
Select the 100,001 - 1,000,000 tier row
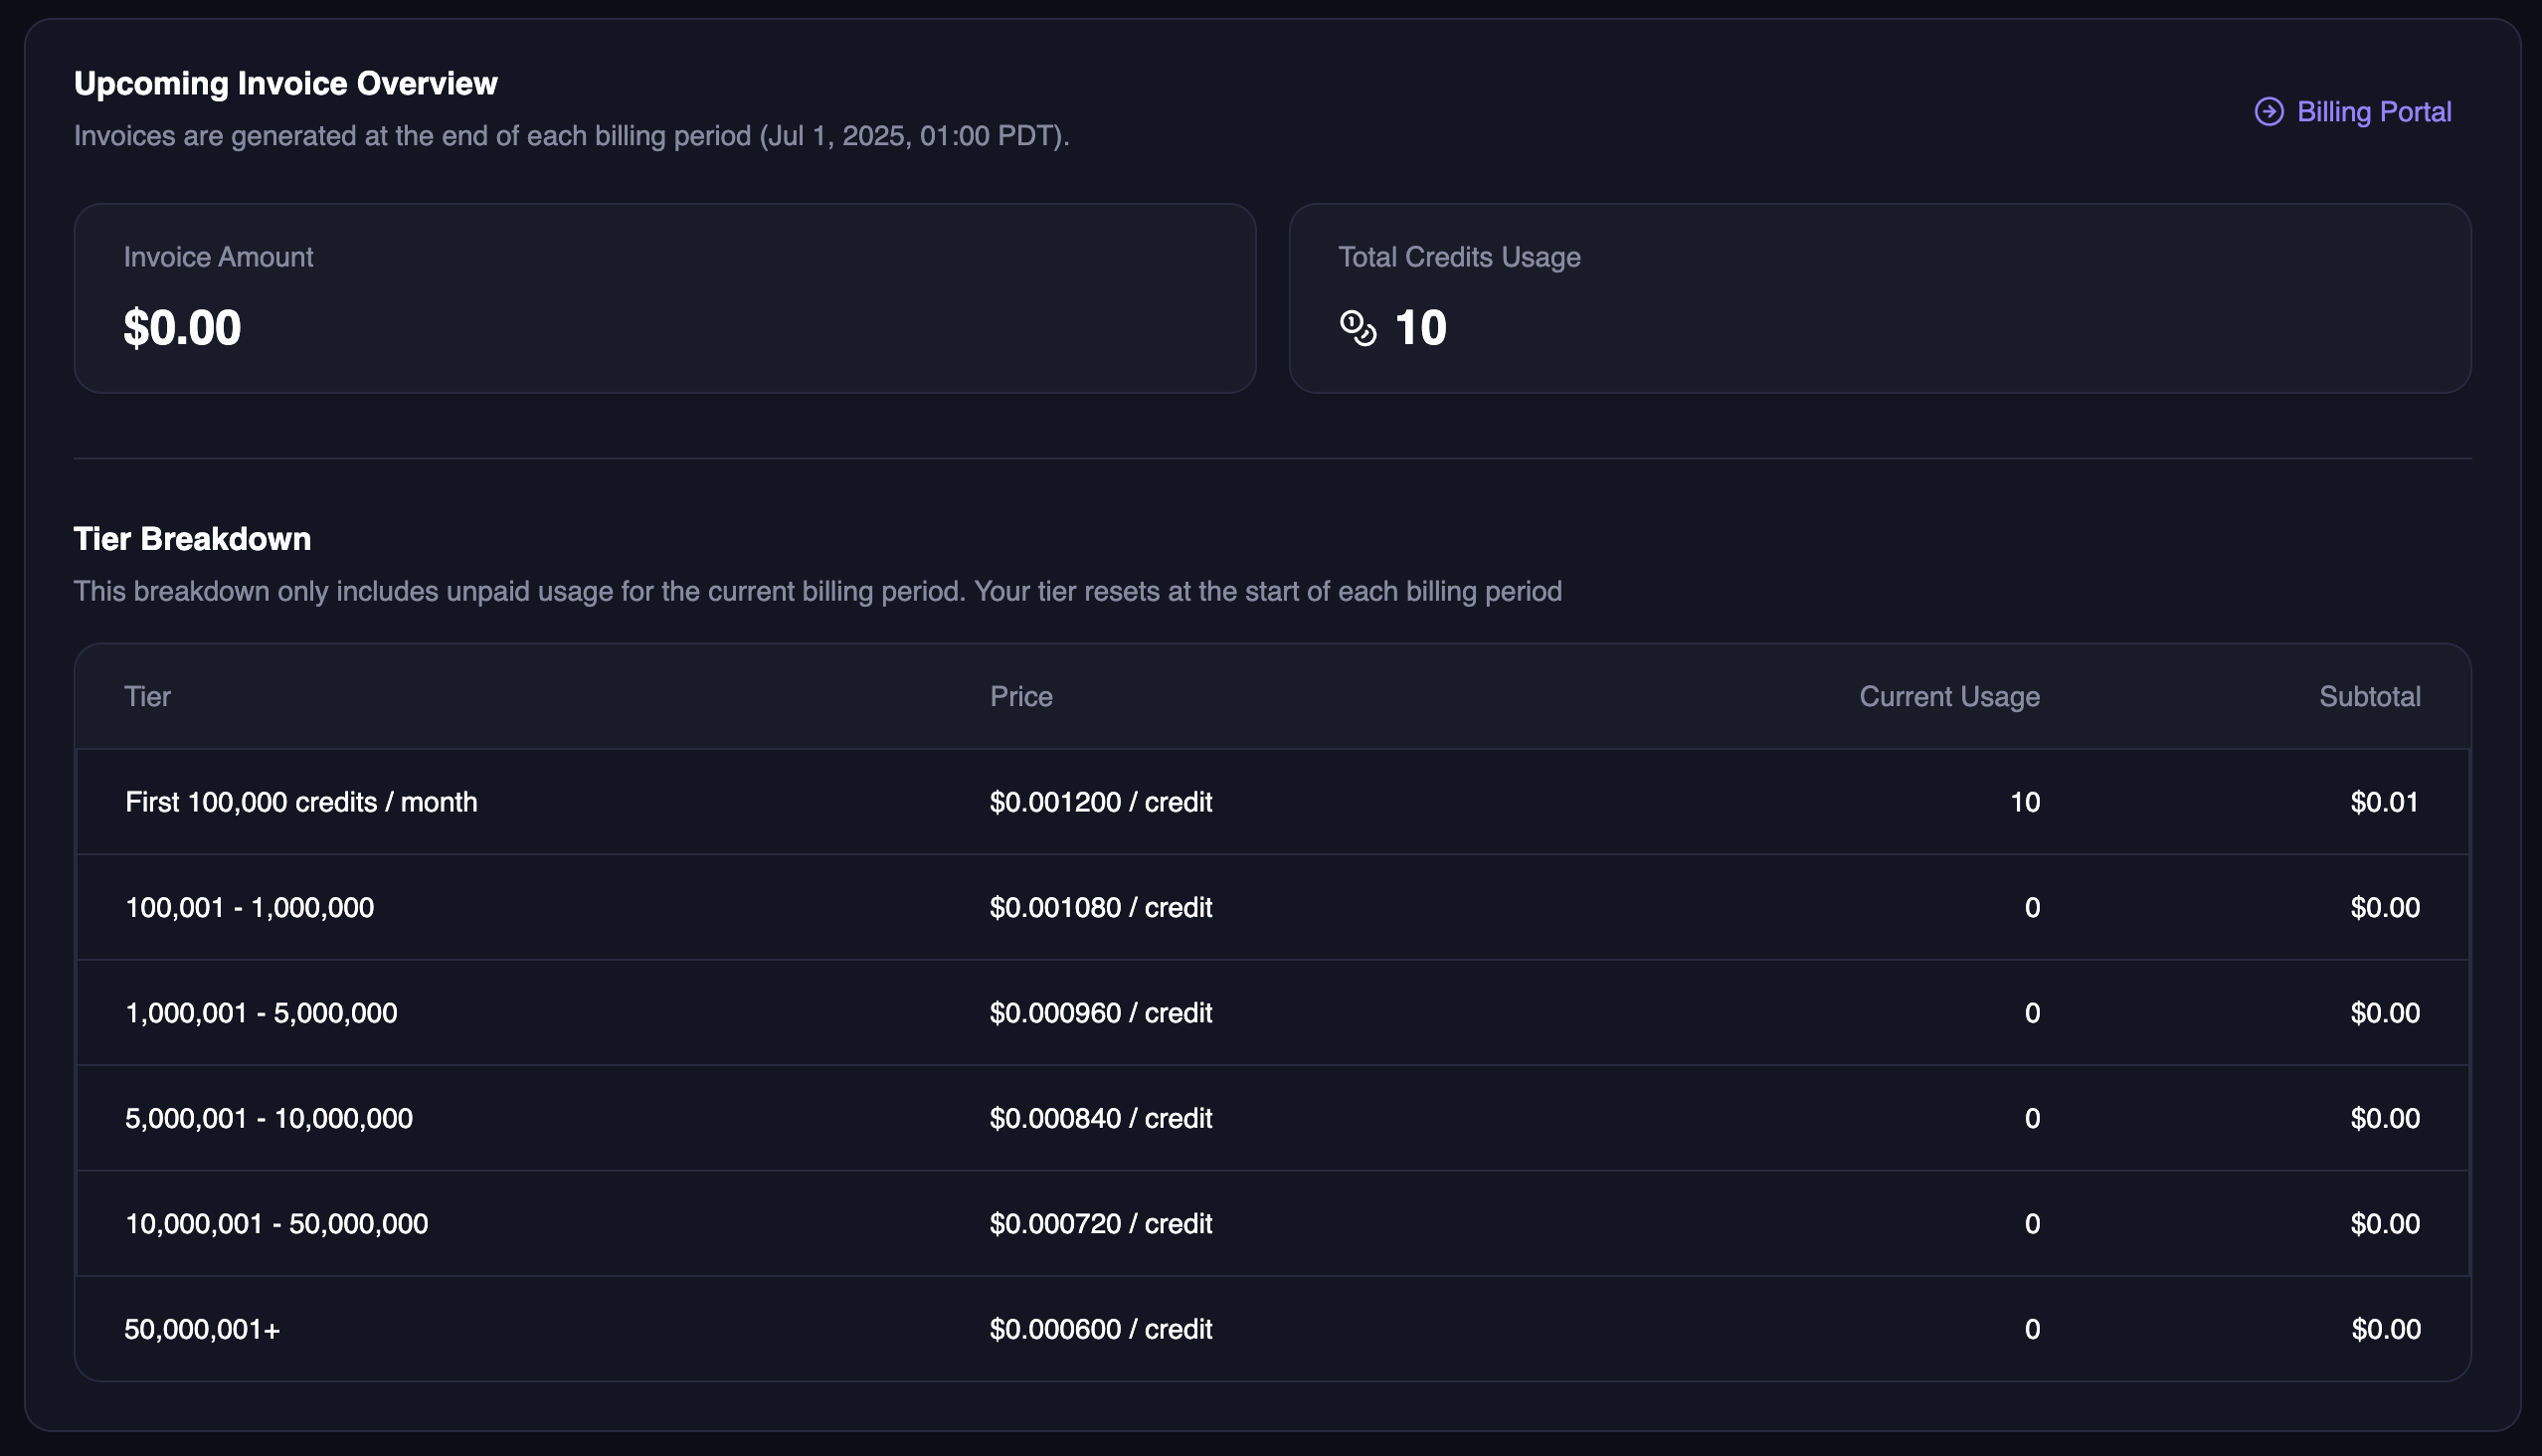pos(249,907)
